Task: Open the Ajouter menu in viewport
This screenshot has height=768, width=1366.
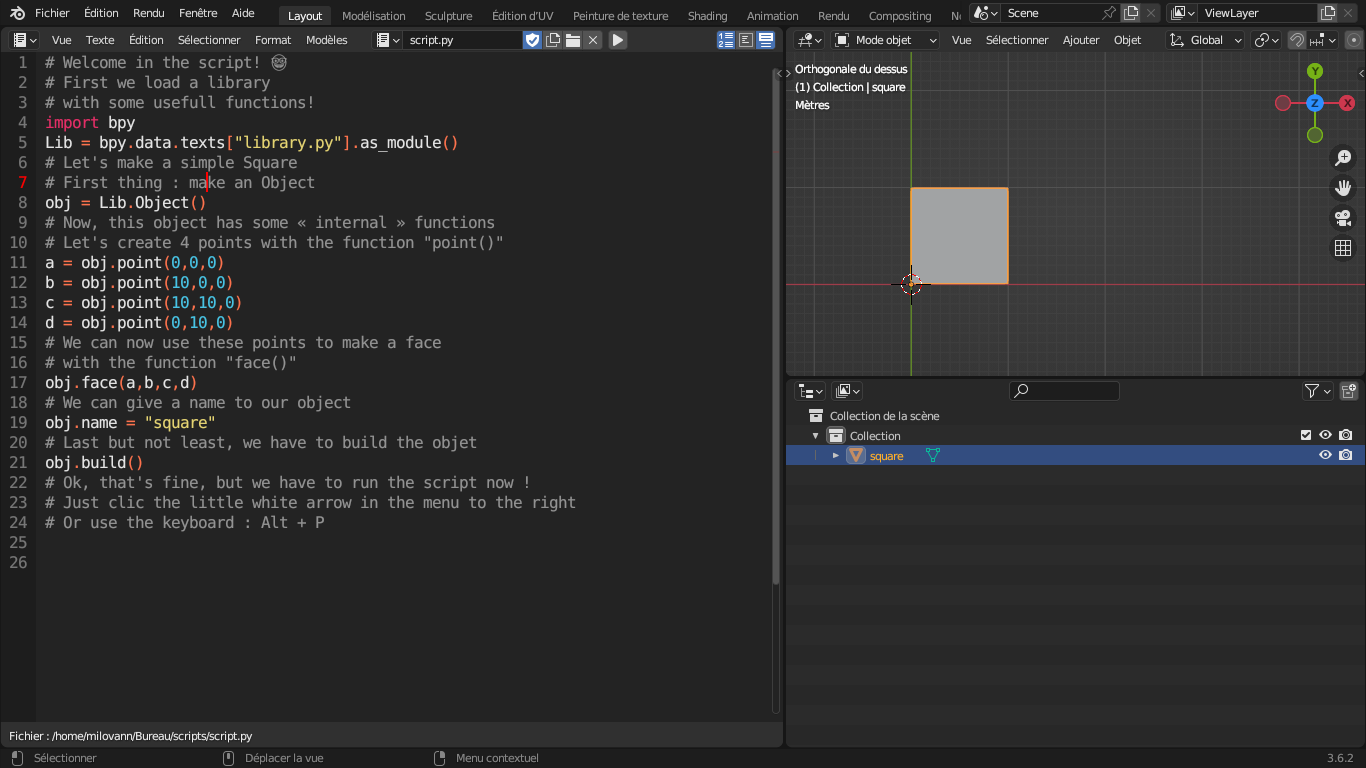Action: point(1080,40)
